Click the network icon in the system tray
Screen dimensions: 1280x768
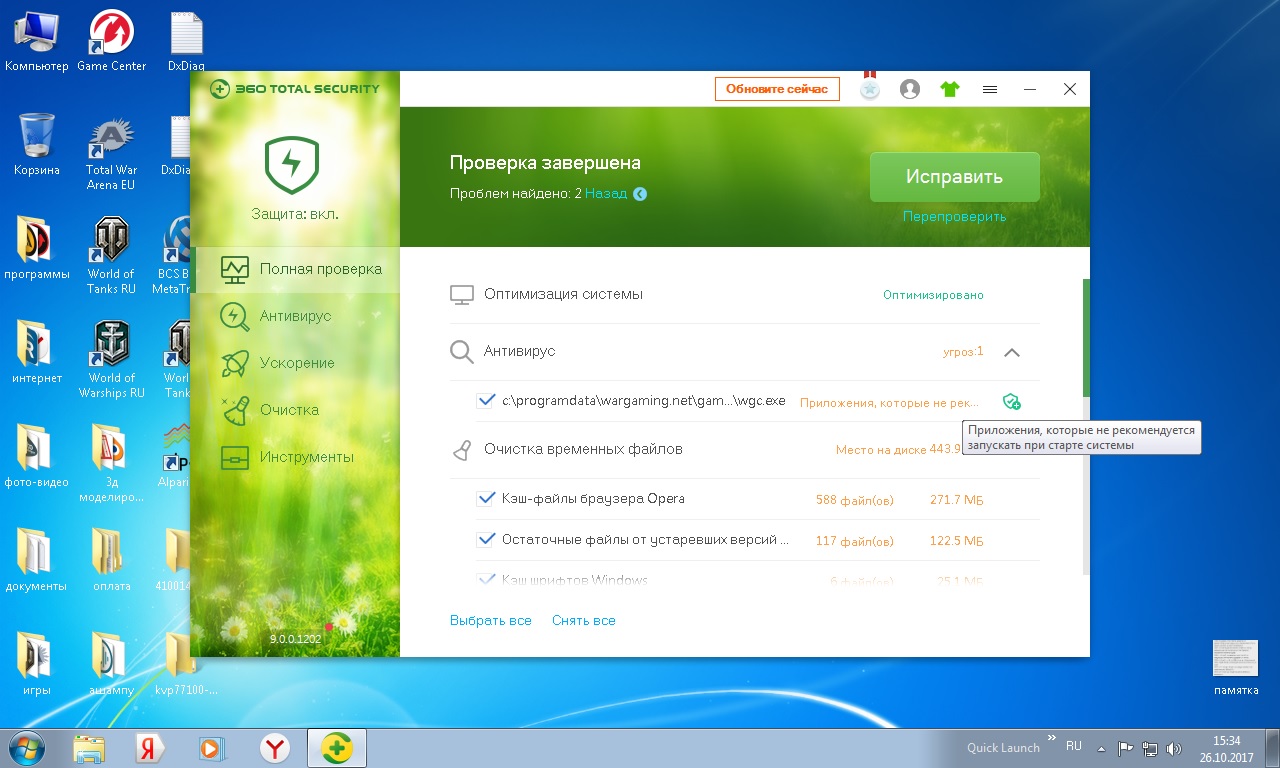(x=1150, y=747)
